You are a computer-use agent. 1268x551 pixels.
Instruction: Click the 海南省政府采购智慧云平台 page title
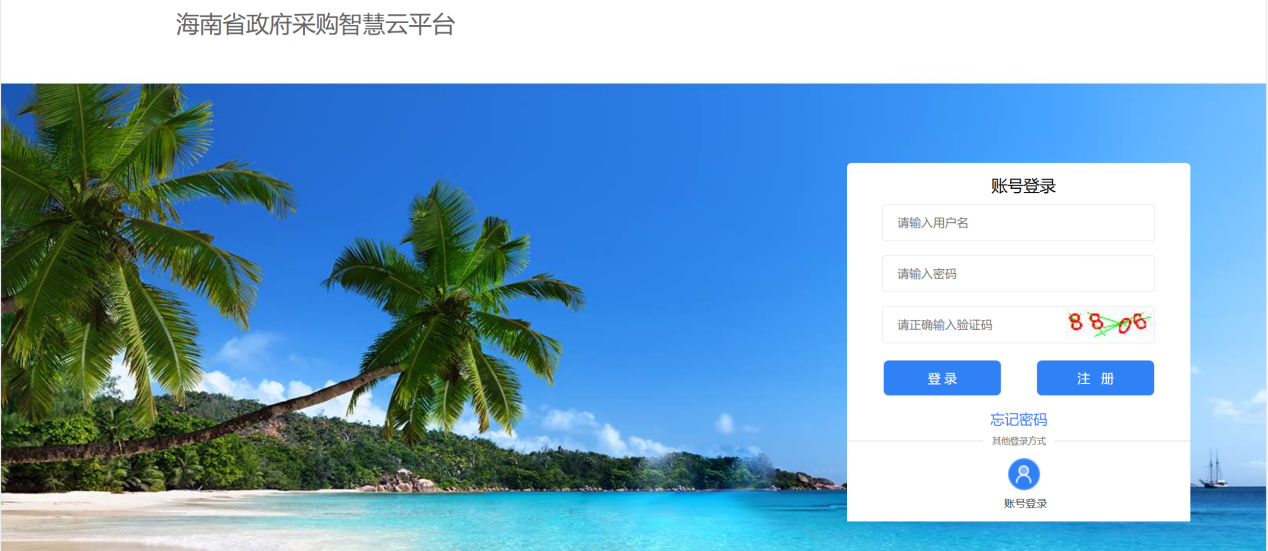(315, 25)
